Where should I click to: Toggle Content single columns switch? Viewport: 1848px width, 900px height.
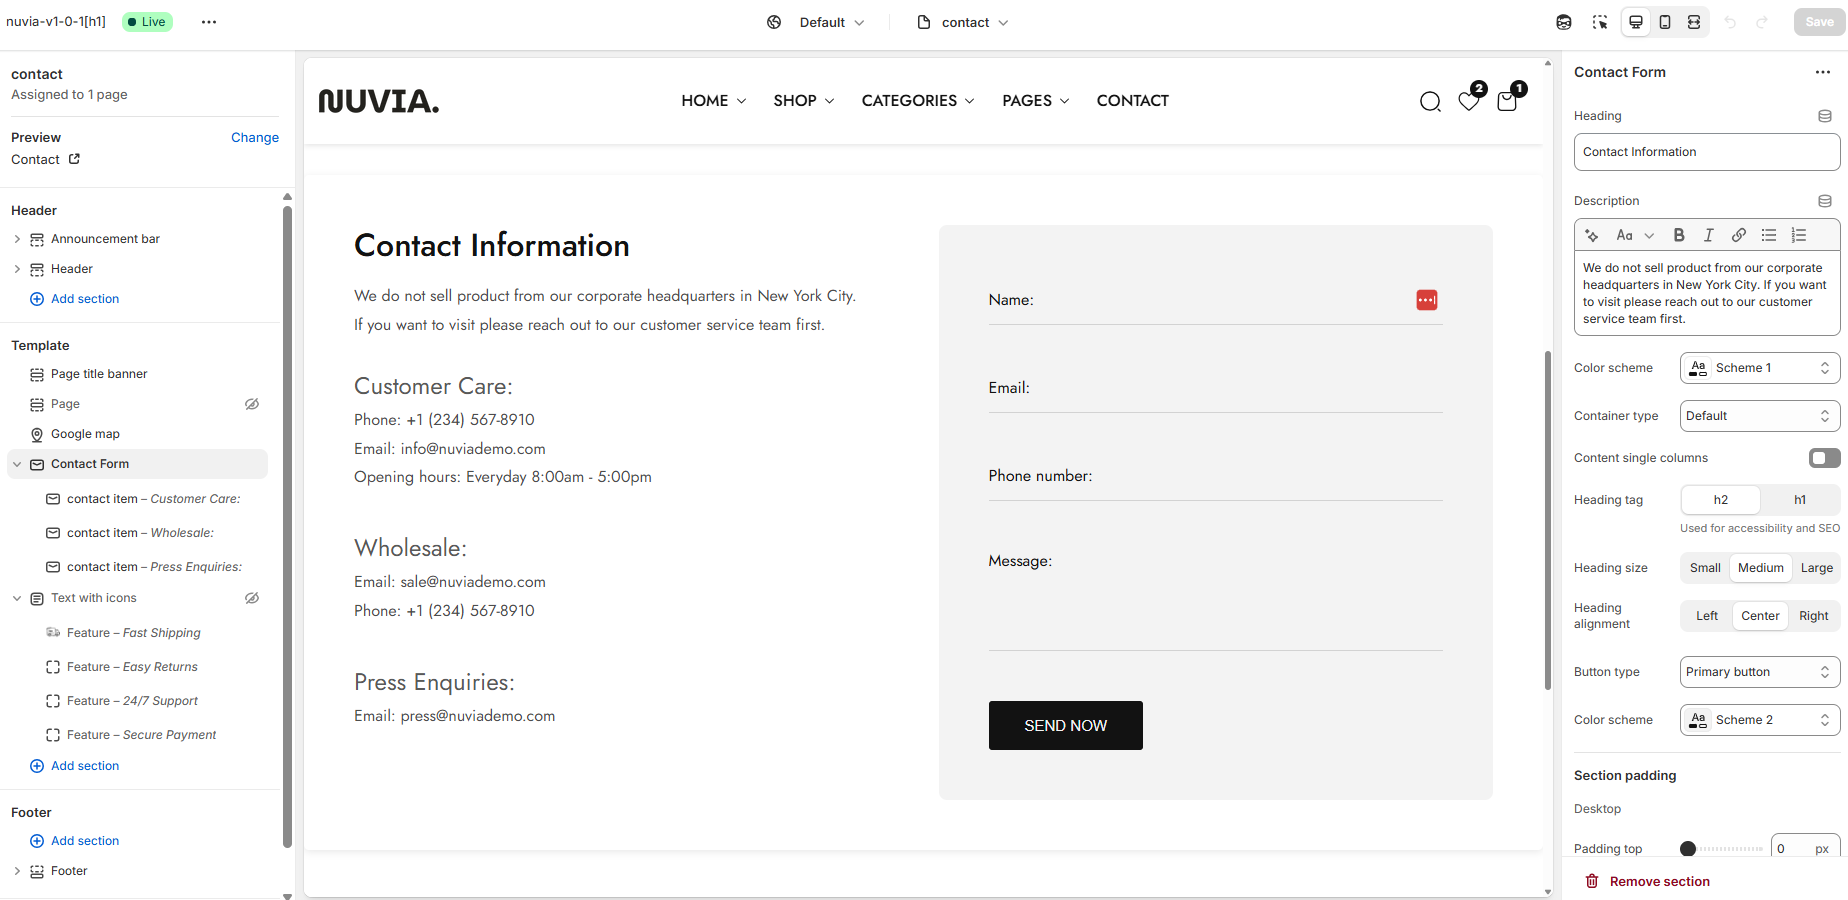(x=1824, y=458)
